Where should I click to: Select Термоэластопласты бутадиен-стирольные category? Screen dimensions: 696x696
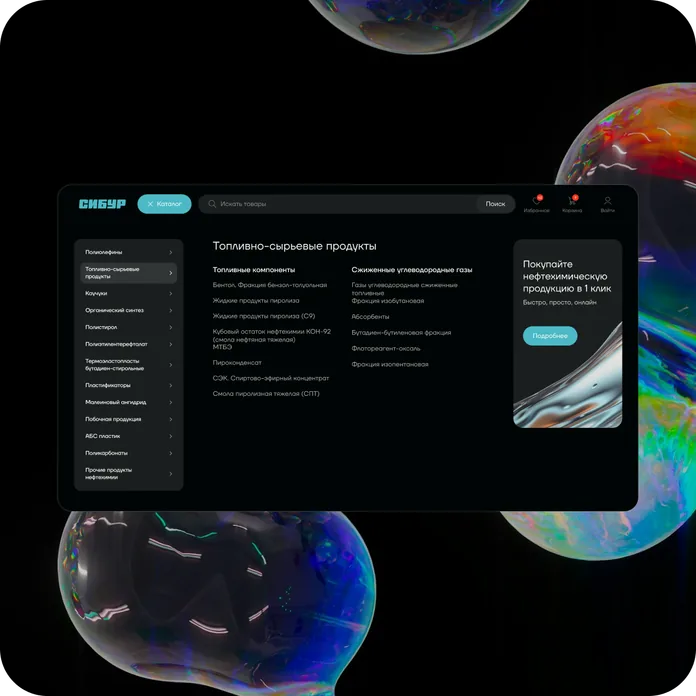[129, 364]
